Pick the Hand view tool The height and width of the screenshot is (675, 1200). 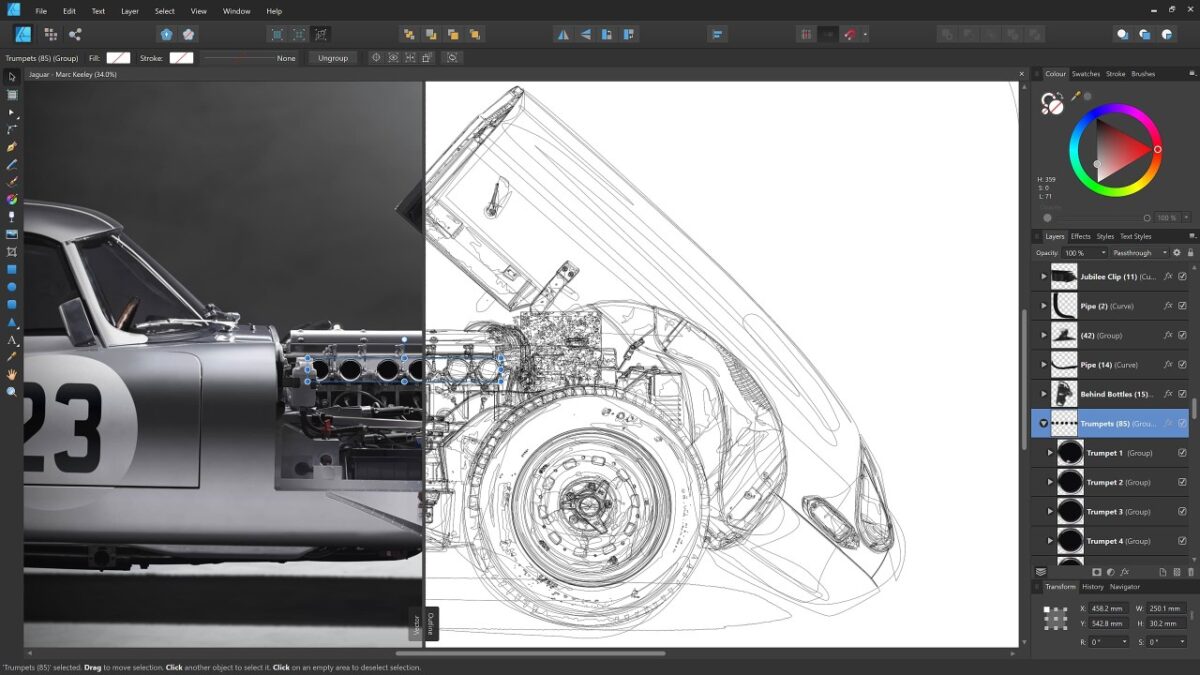12,374
